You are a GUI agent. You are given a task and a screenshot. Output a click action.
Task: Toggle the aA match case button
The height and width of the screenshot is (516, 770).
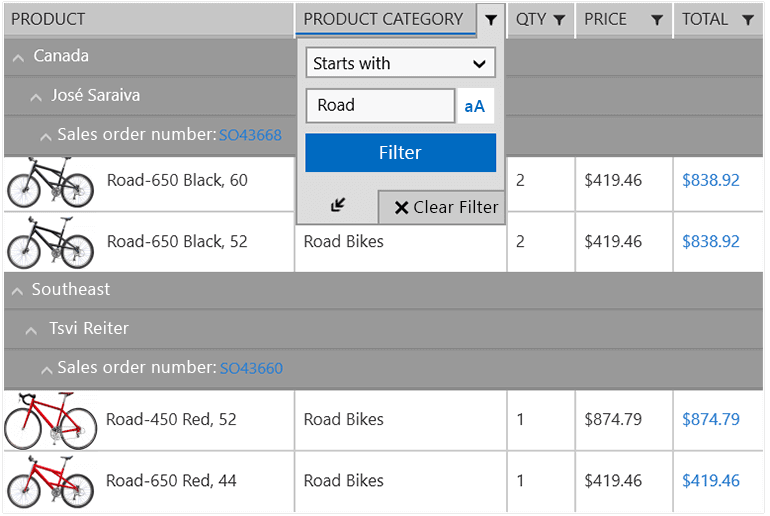pyautogui.click(x=475, y=106)
